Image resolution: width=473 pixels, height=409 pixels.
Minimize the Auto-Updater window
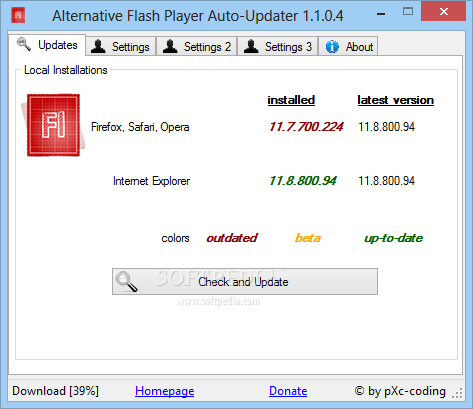pyautogui.click(x=381, y=14)
